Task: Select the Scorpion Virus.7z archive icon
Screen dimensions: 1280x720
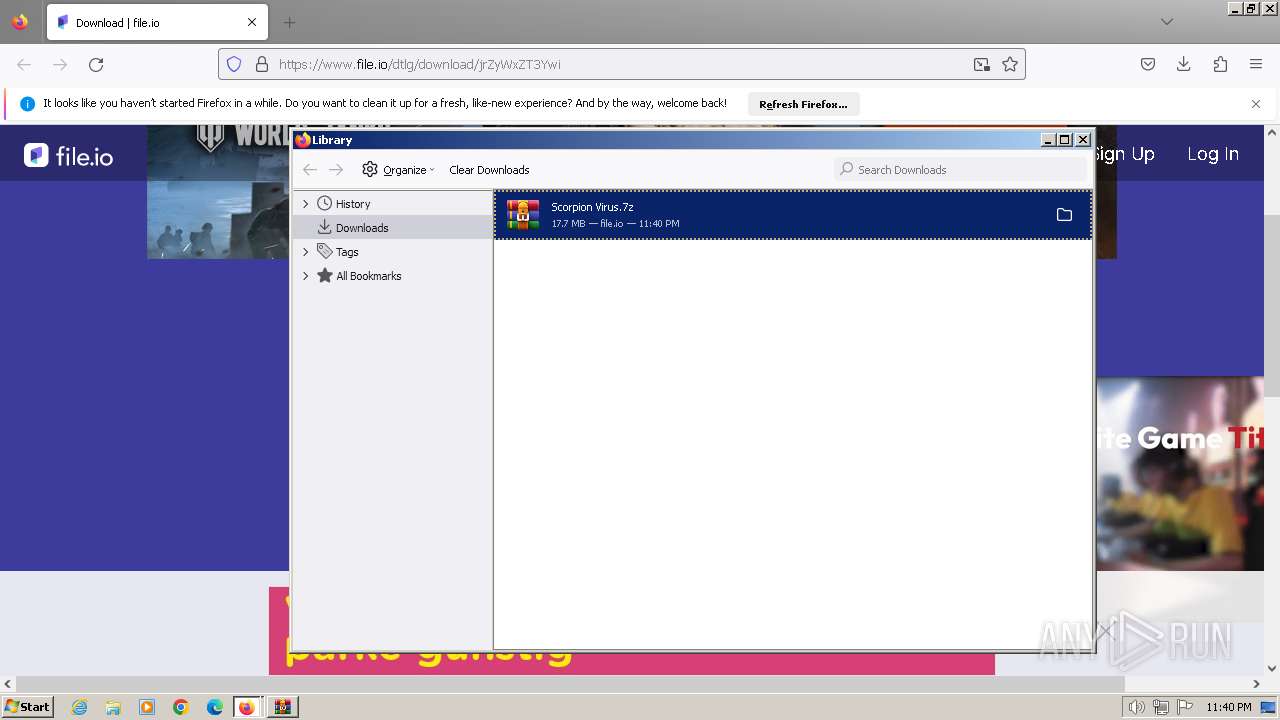Action: (523, 215)
